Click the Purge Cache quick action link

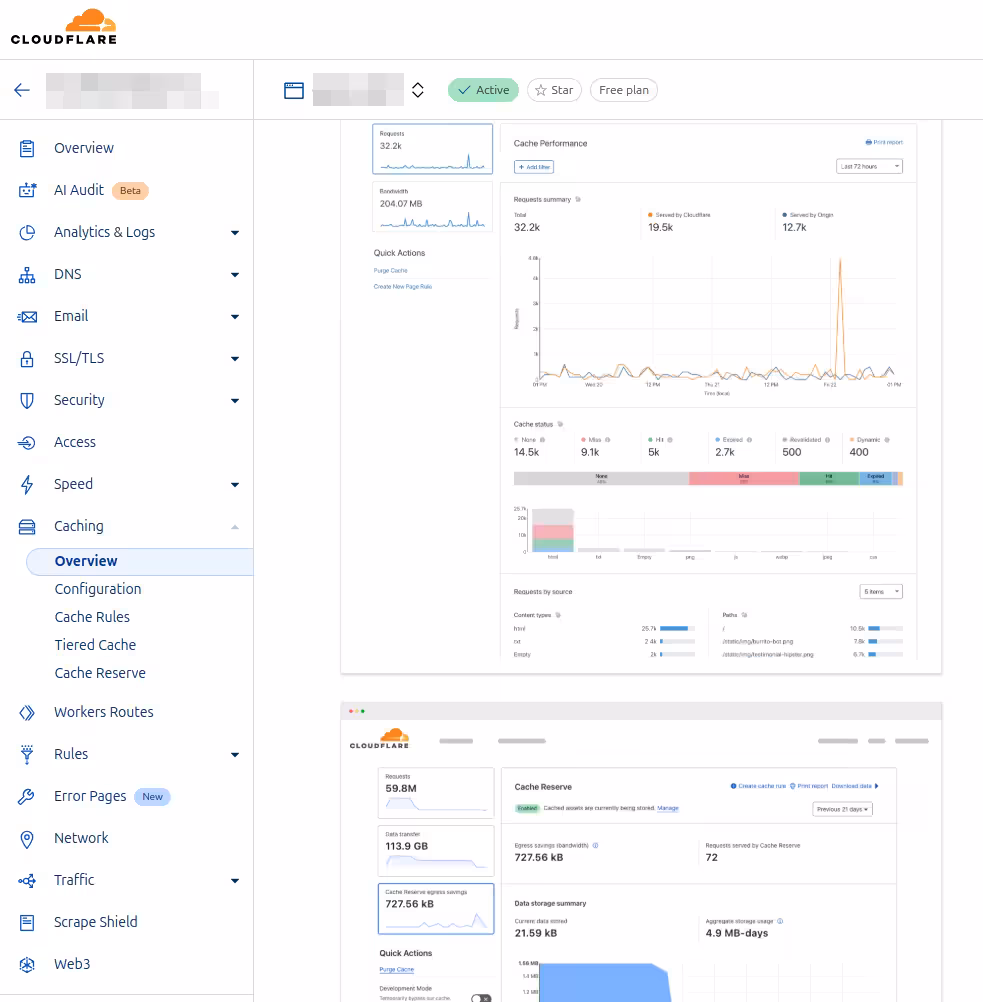coord(390,270)
